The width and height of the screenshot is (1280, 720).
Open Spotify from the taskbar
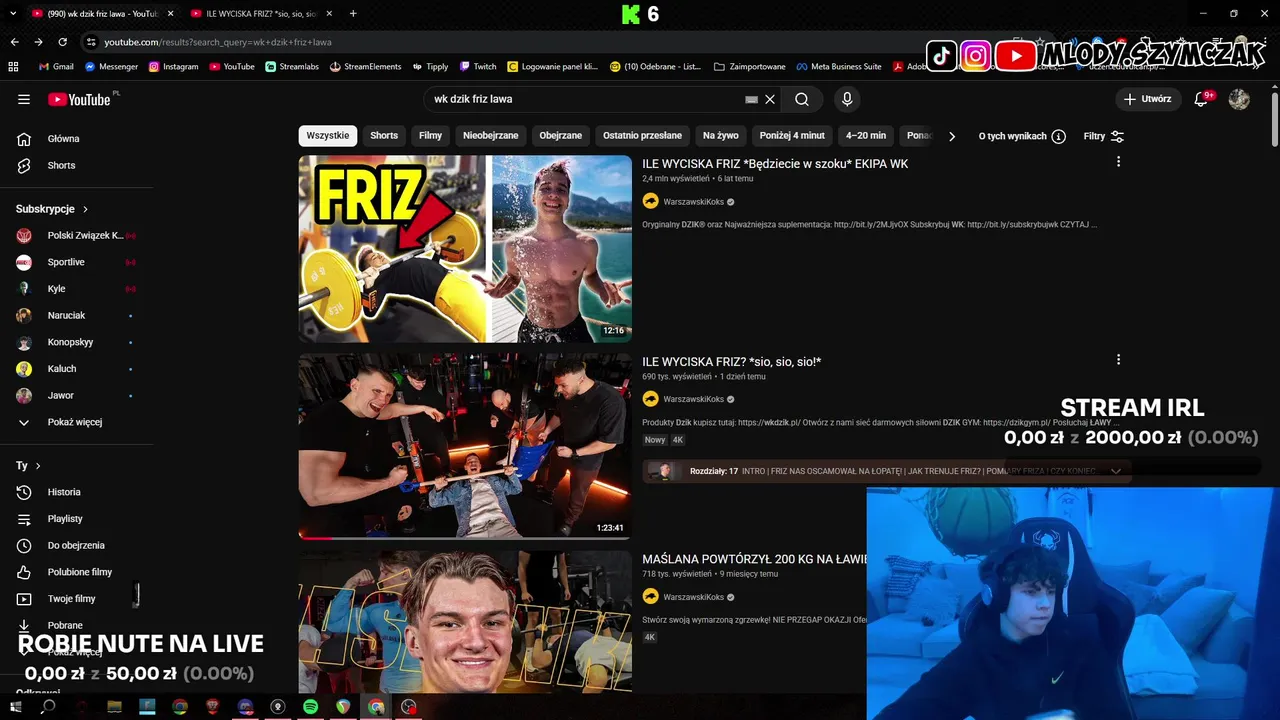(x=310, y=707)
